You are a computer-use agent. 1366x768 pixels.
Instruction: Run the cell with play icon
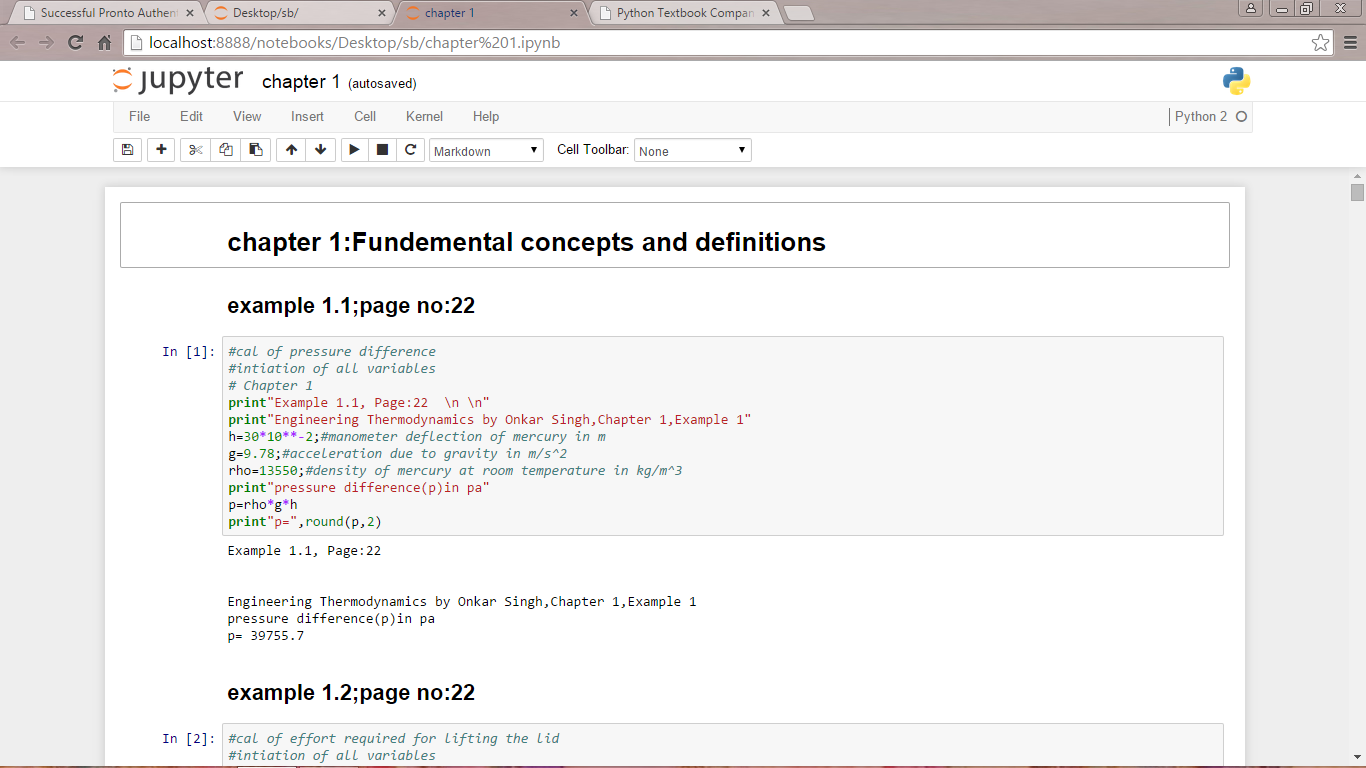pos(353,150)
